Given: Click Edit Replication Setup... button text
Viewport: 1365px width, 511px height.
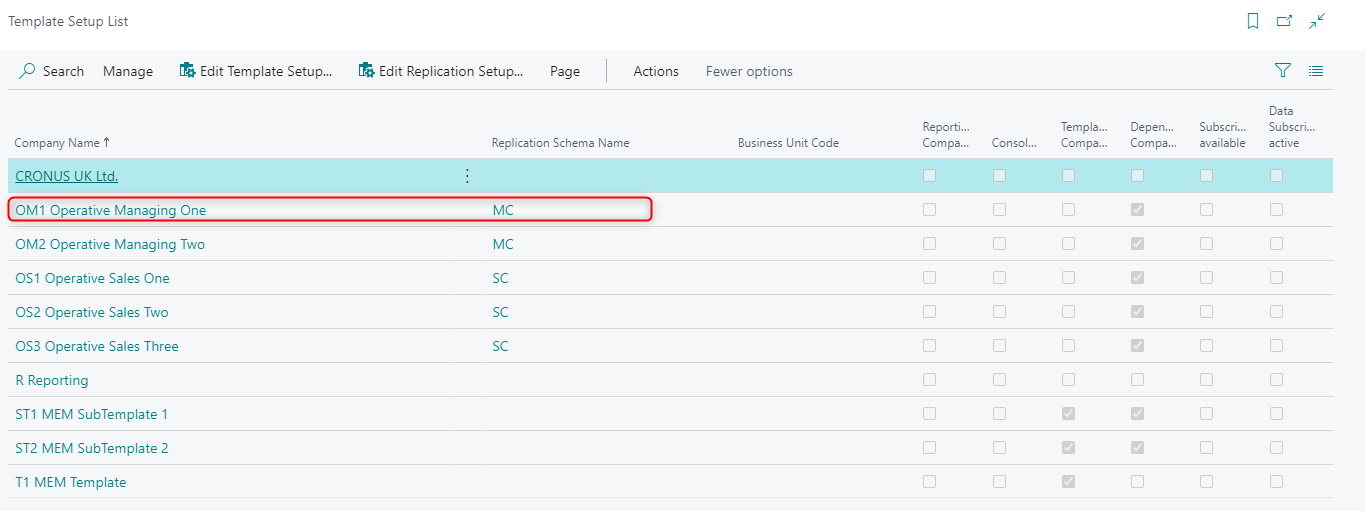Looking at the screenshot, I should tap(451, 71).
